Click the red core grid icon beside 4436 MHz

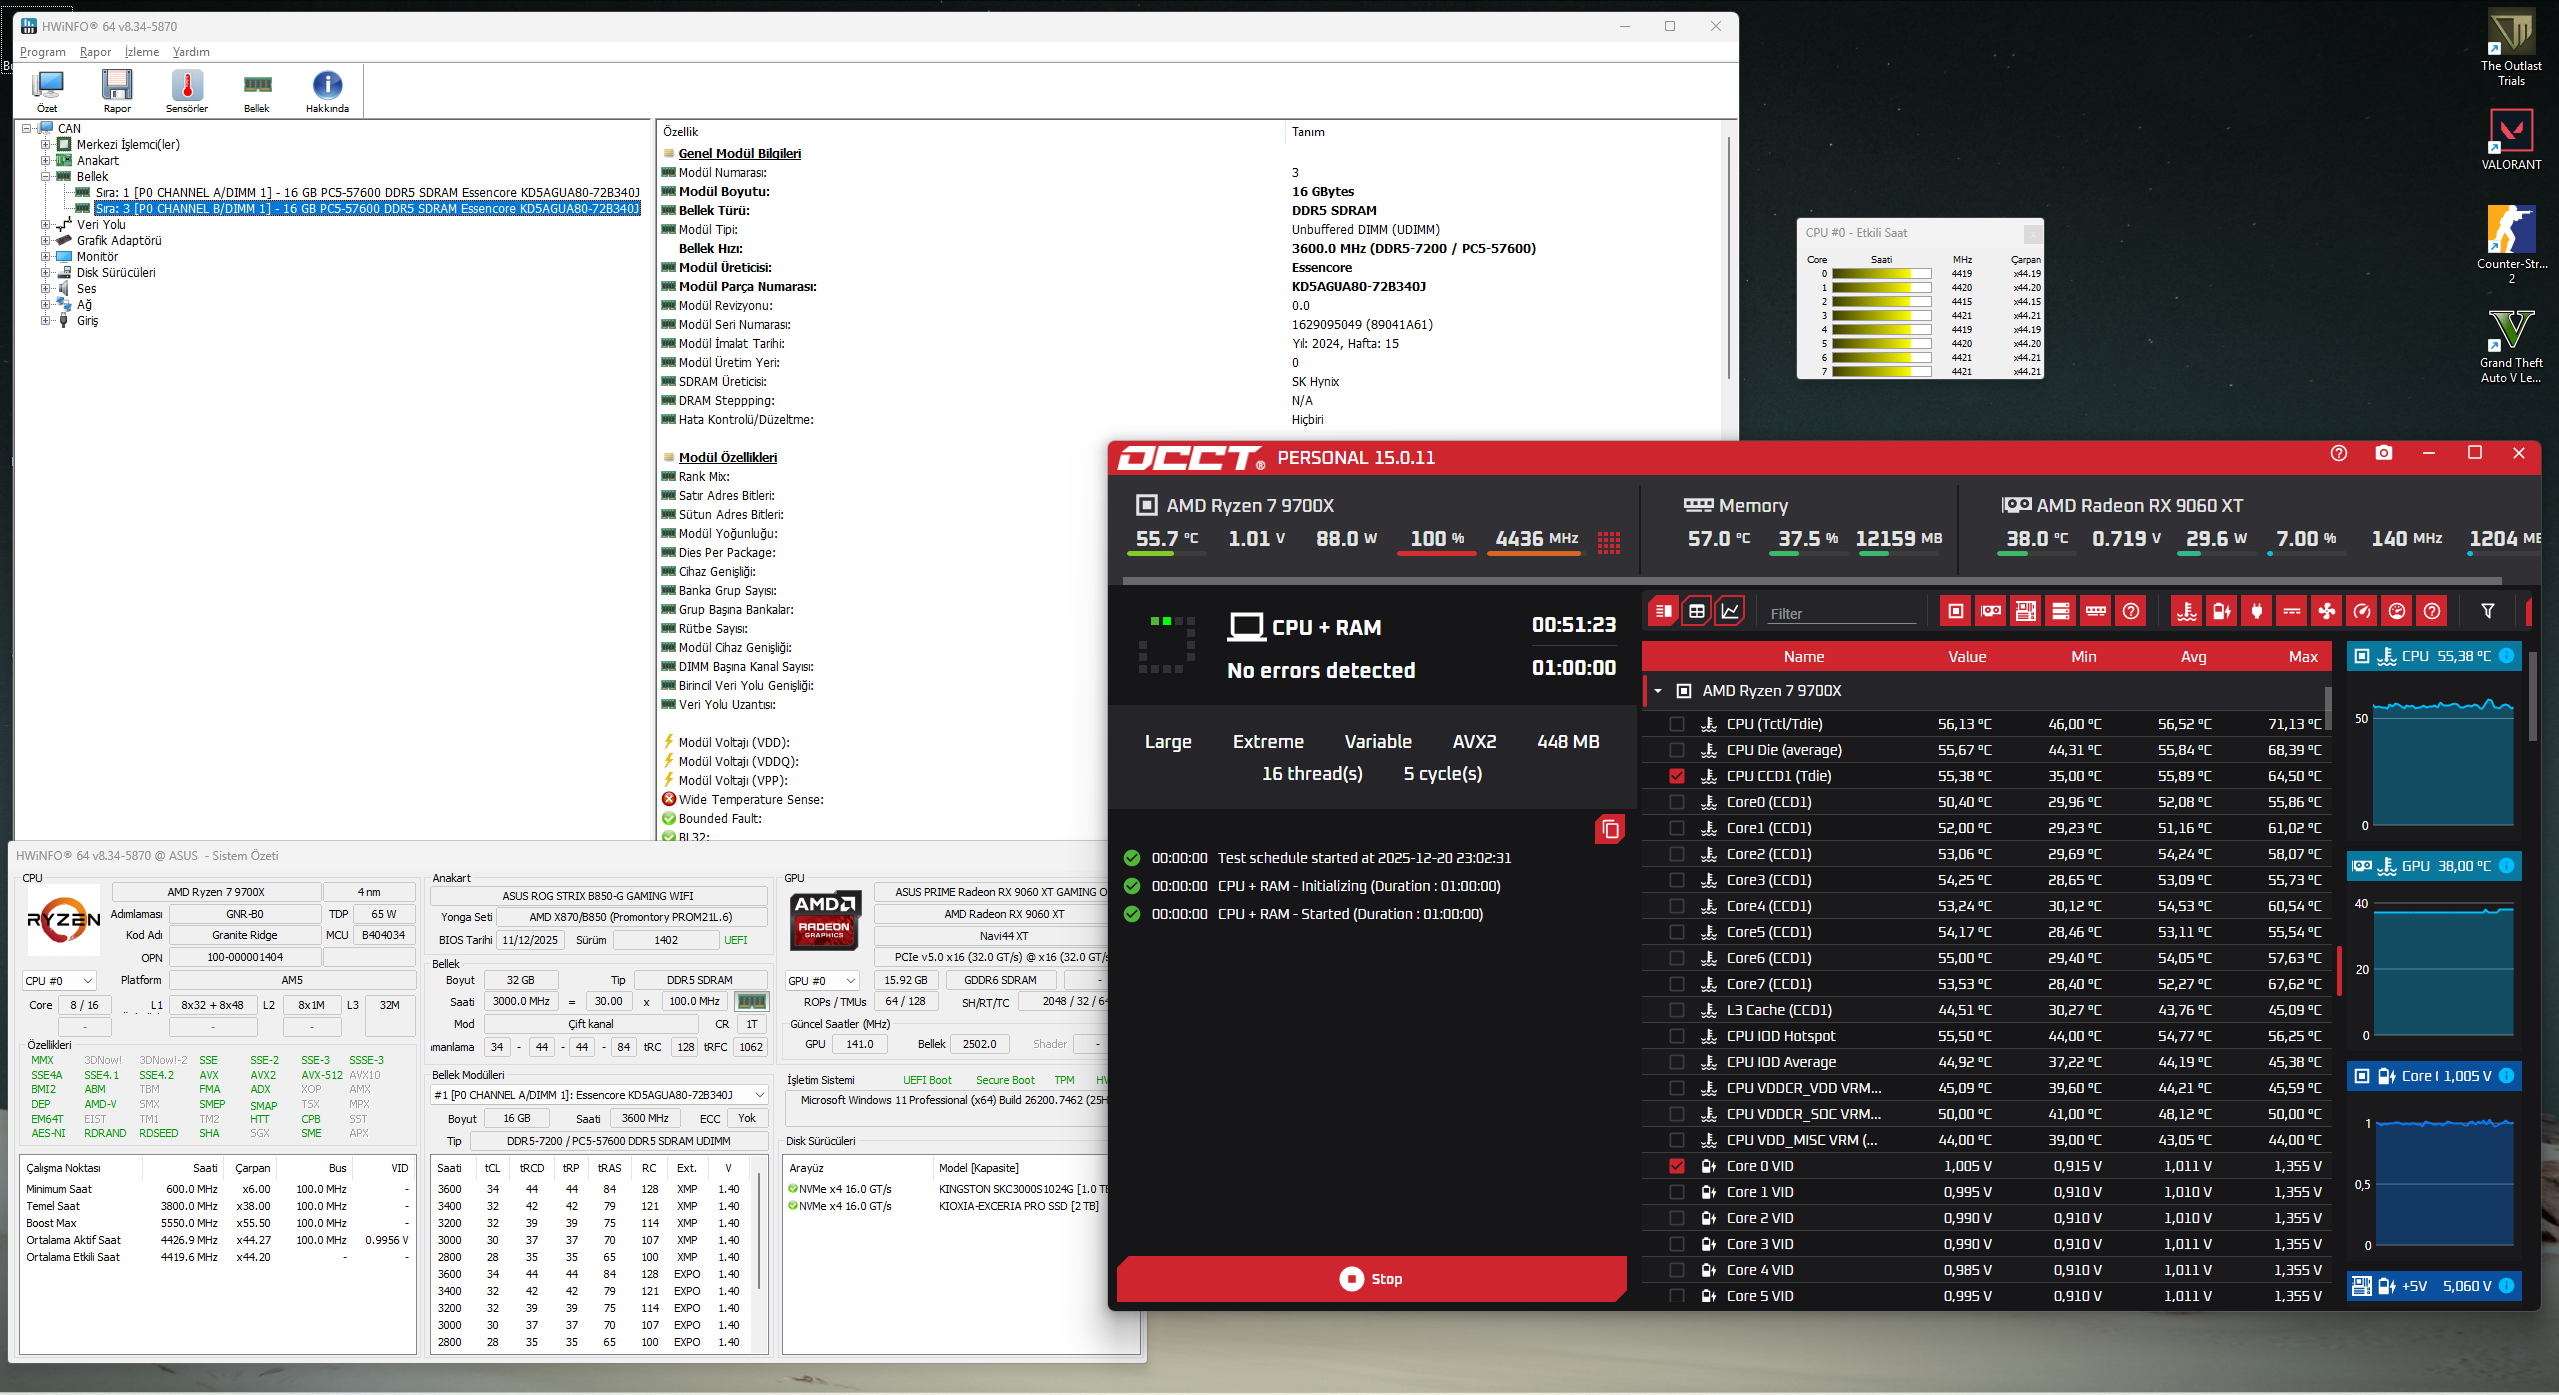tap(1609, 542)
